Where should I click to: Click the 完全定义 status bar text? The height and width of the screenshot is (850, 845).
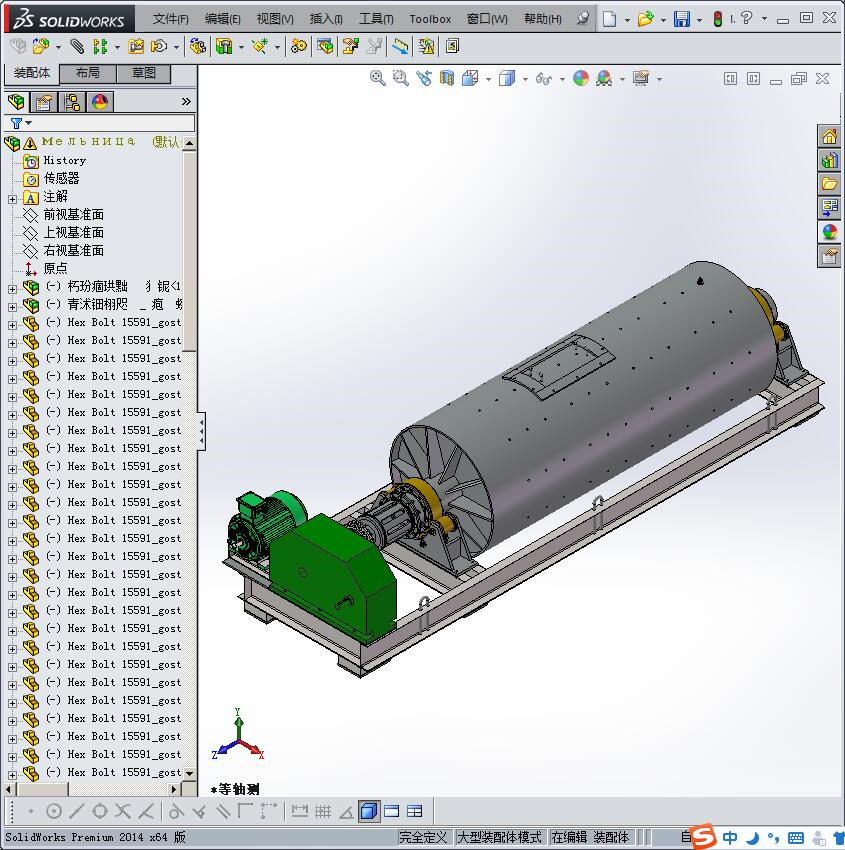(423, 838)
